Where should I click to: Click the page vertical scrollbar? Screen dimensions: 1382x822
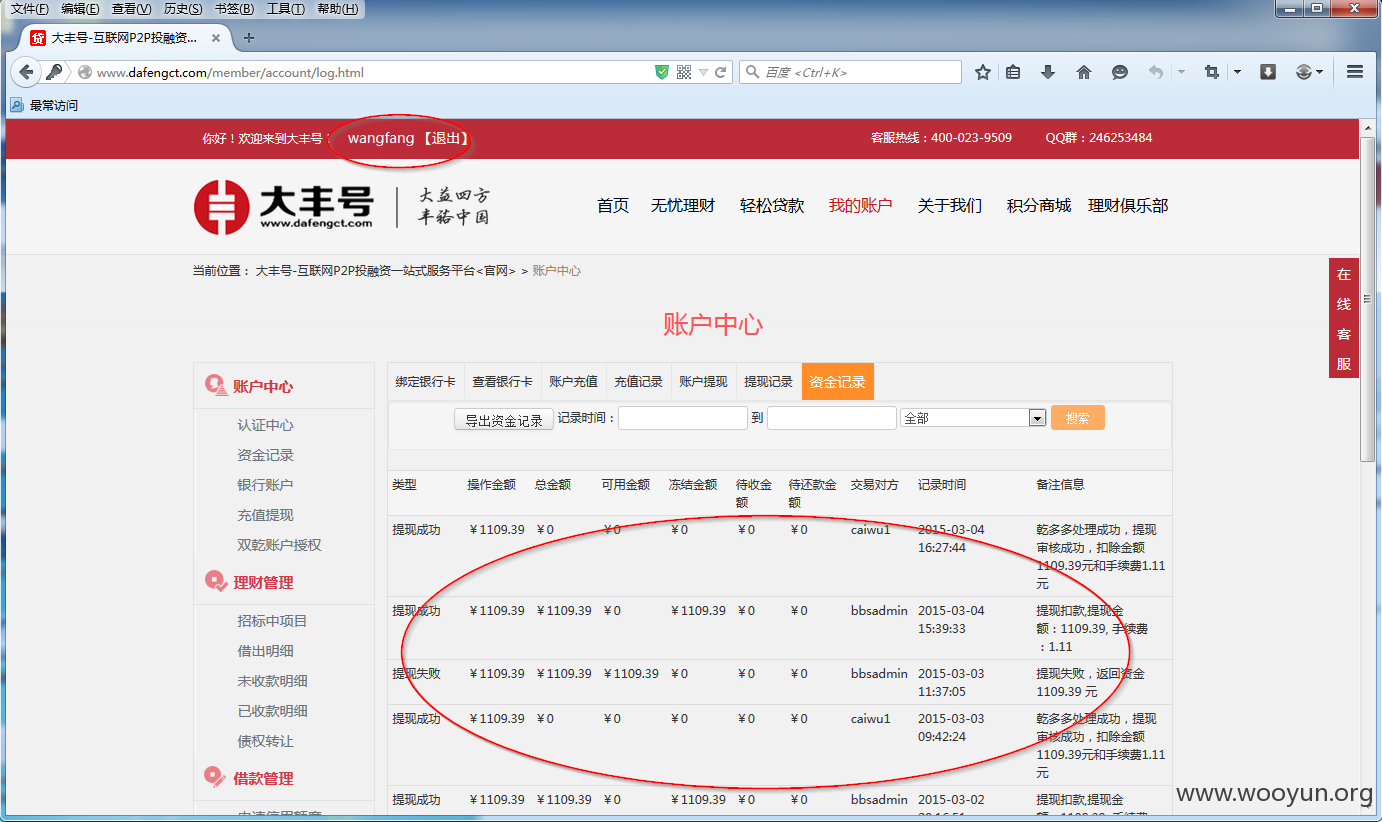click(x=1368, y=300)
